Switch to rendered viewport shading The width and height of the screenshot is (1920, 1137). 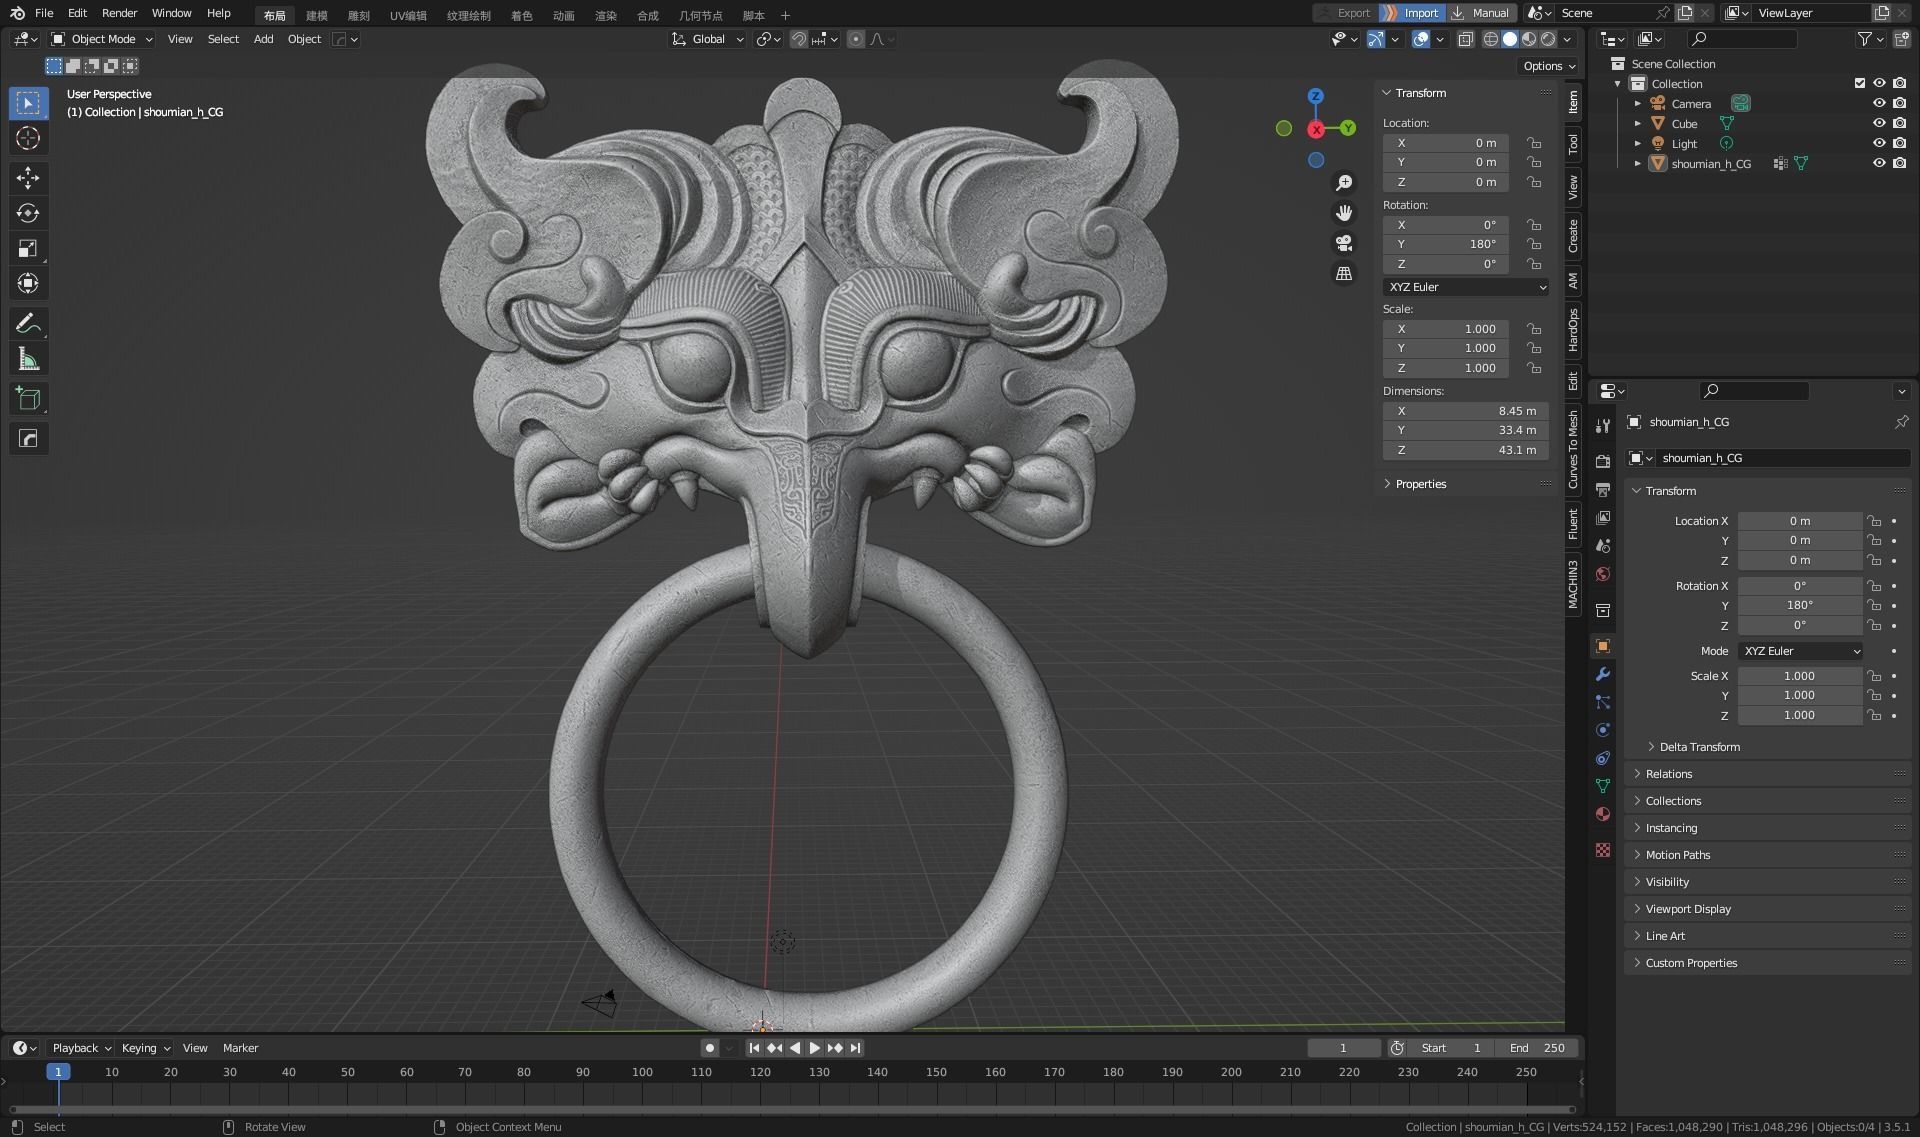point(1548,39)
